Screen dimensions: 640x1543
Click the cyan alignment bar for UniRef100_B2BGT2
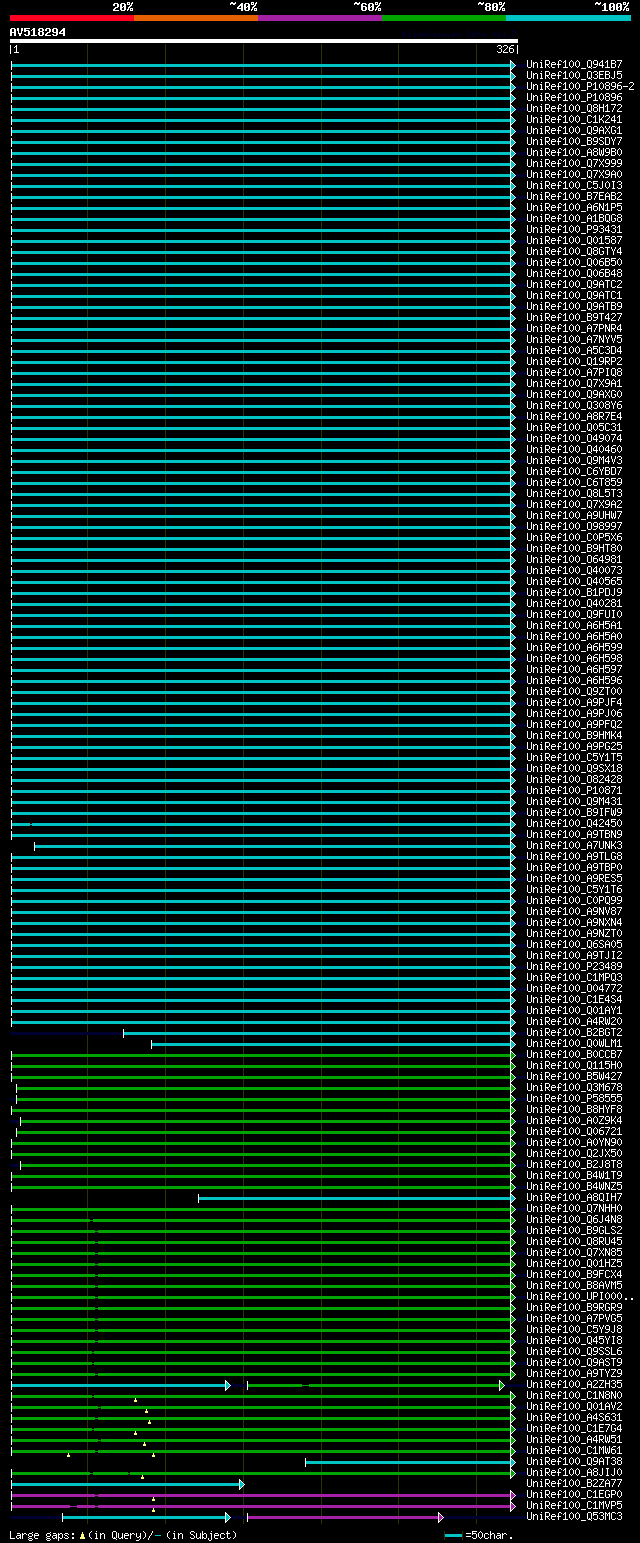(320, 1033)
